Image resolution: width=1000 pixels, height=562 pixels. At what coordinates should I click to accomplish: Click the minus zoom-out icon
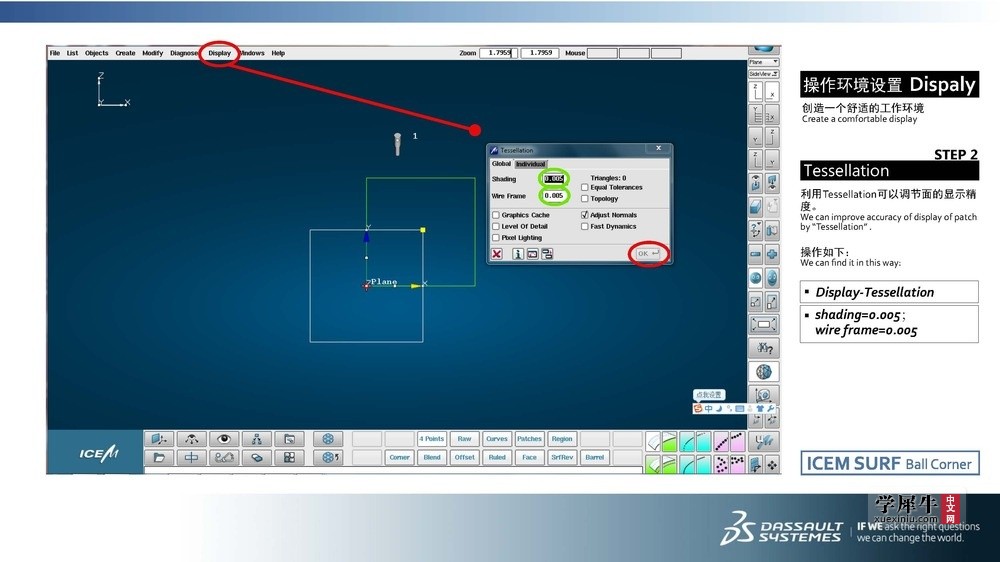[x=755, y=254]
